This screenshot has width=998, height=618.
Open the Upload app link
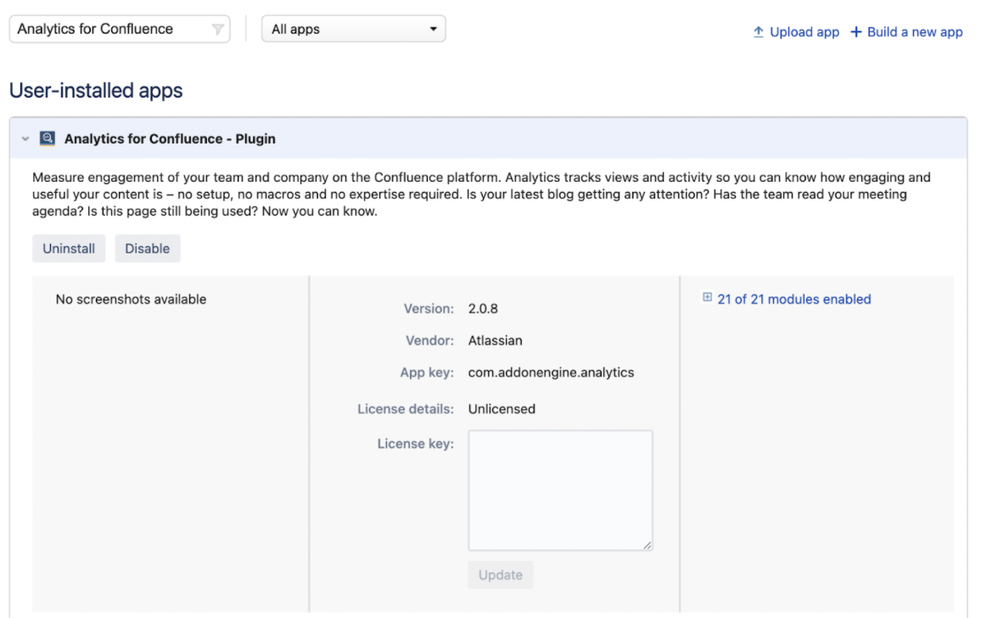click(x=804, y=32)
